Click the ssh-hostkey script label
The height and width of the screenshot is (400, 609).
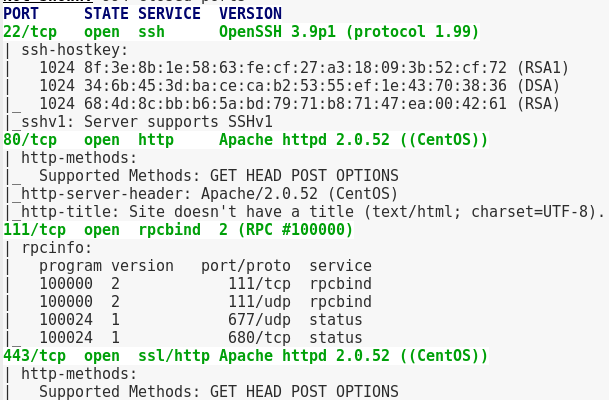(x=66, y=50)
